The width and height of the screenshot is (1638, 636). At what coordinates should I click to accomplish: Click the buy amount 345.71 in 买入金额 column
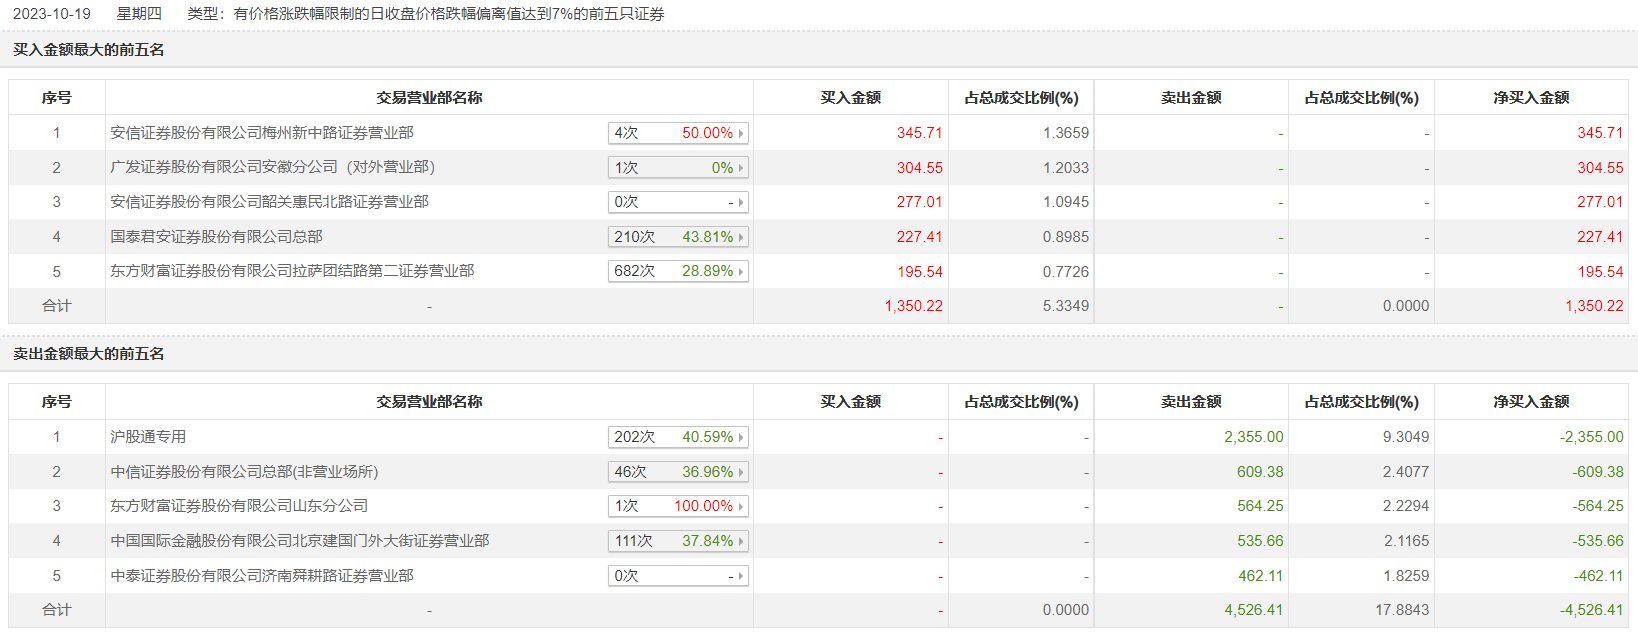(x=920, y=133)
